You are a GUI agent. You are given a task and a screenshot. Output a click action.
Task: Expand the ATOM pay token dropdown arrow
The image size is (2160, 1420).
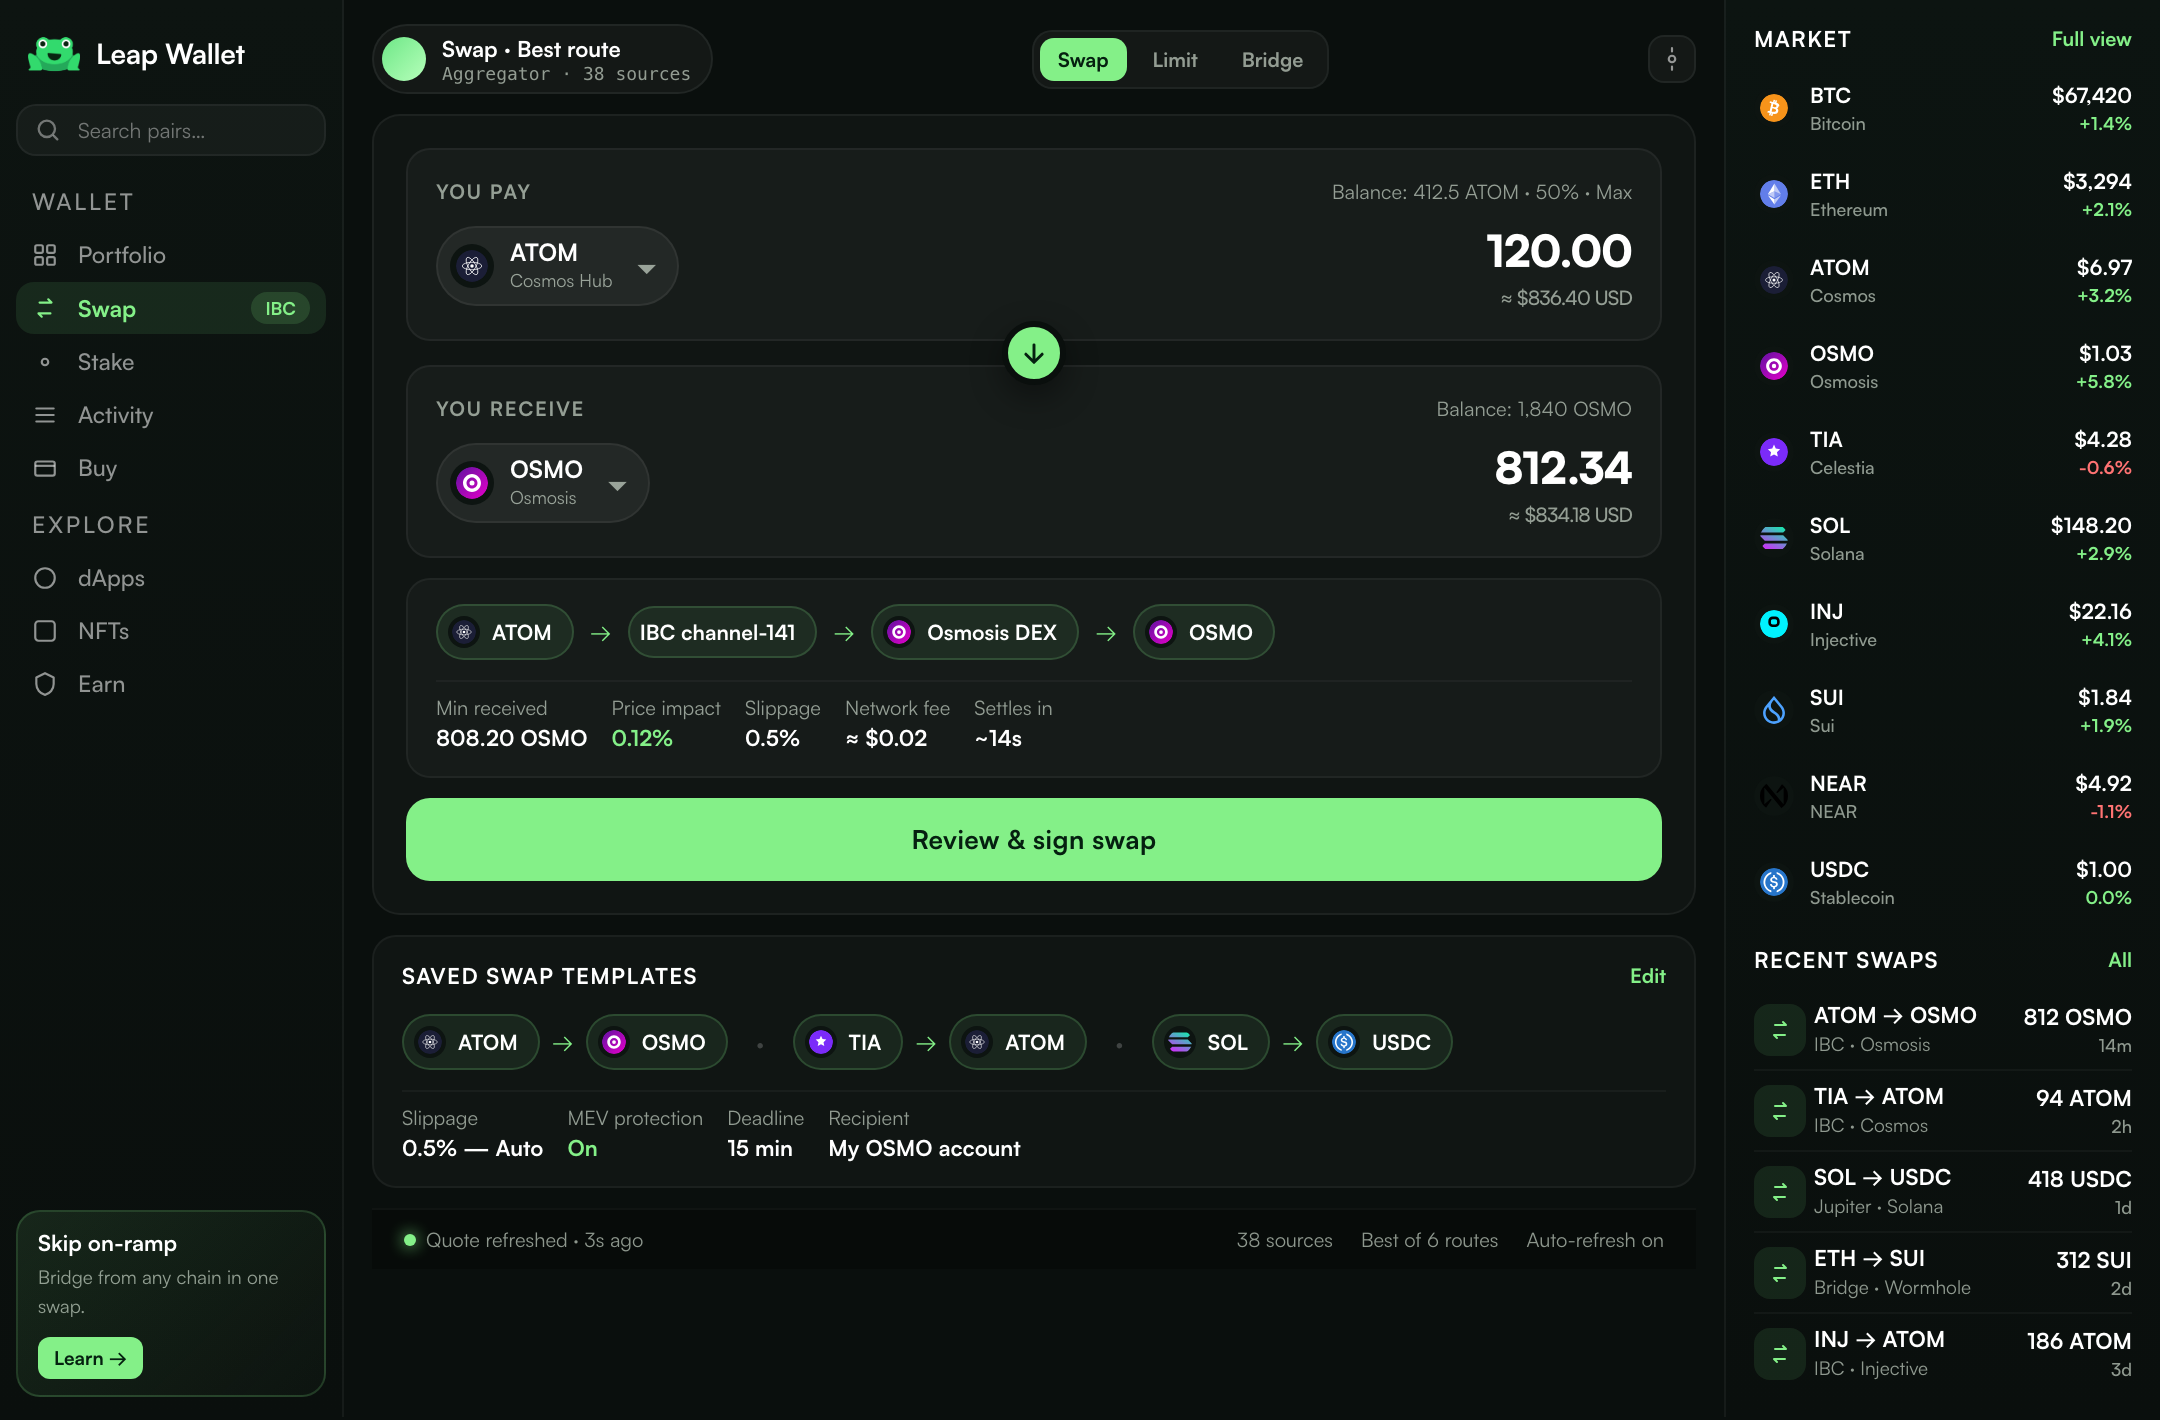(x=647, y=268)
